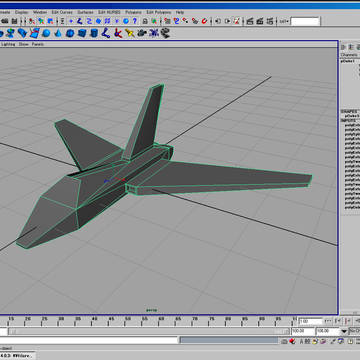This screenshot has width=360, height=360.
Task: Click the blue joint tool shelf icon
Action: pos(106,33)
